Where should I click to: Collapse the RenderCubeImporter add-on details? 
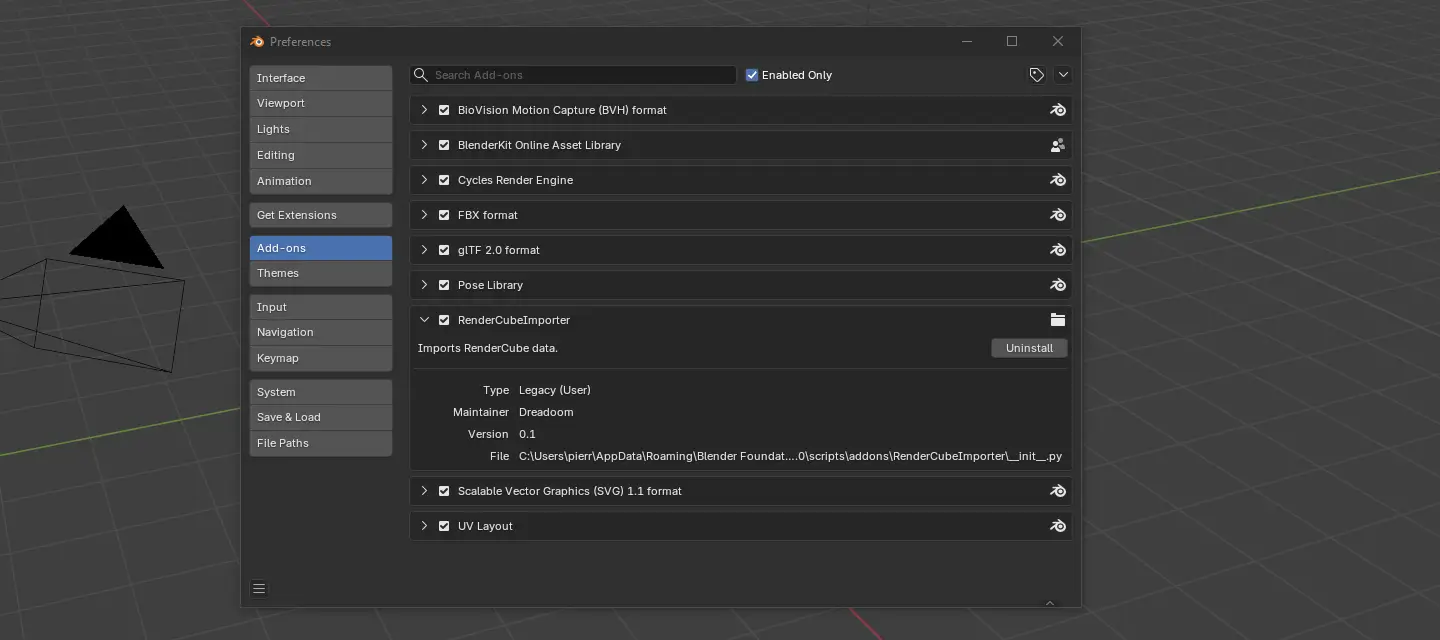424,320
